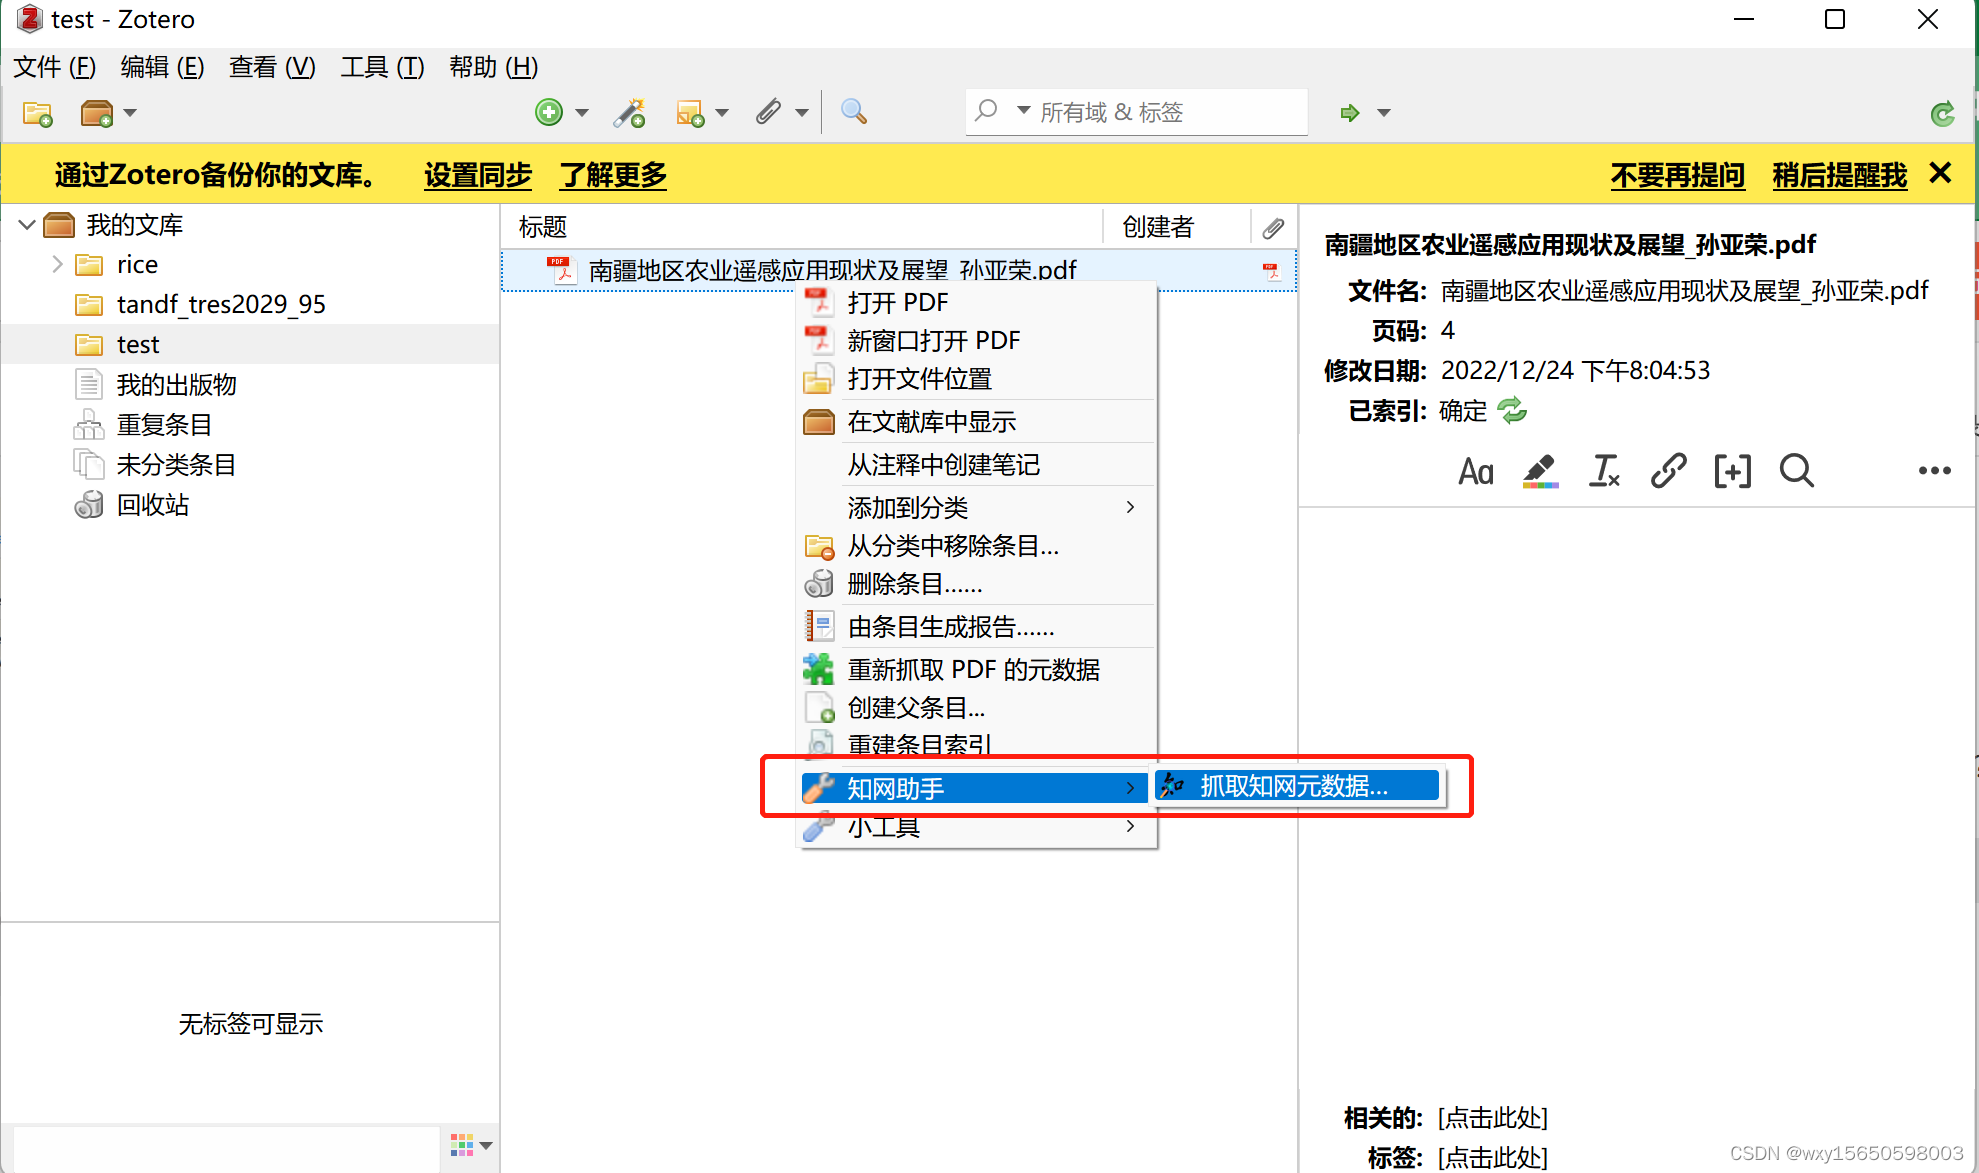Select 重复条目 in library tree
The height and width of the screenshot is (1173, 1979).
(x=164, y=424)
